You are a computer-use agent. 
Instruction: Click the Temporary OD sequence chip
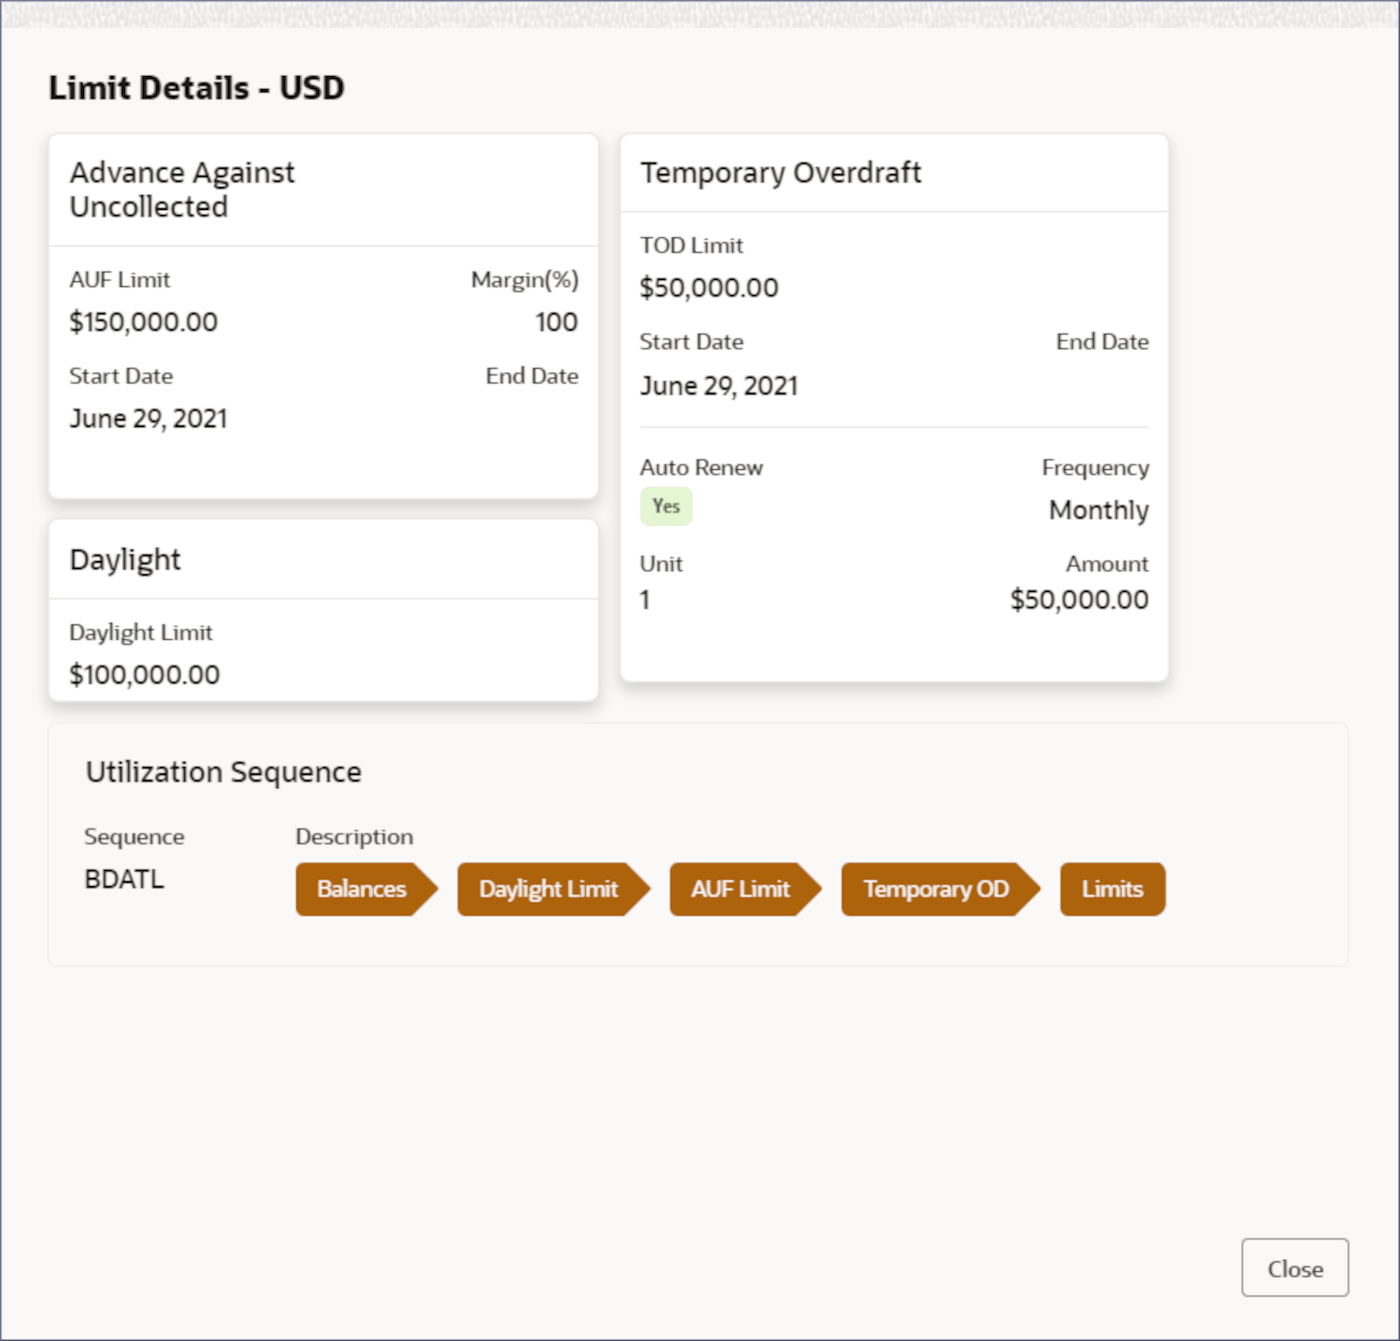(x=935, y=889)
